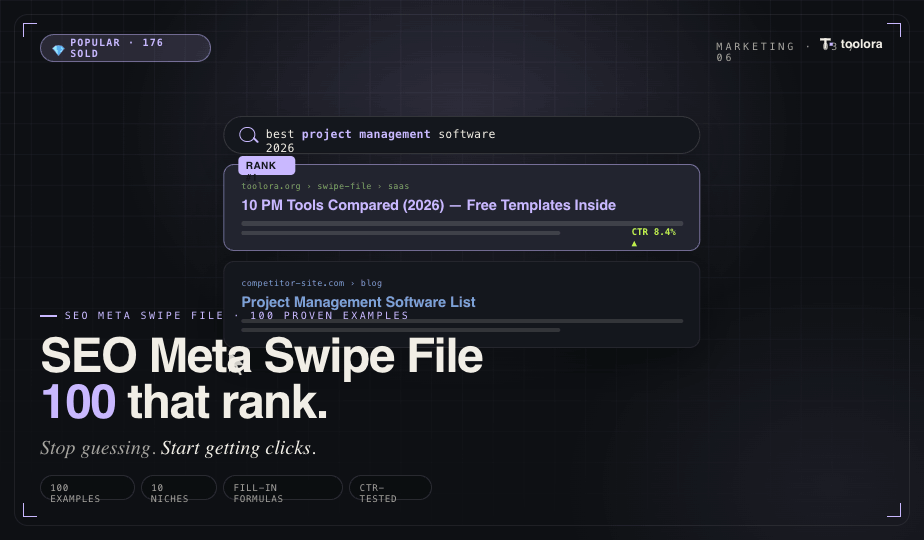
Task: Click the purple RANK label
Action: pyautogui.click(x=266, y=166)
